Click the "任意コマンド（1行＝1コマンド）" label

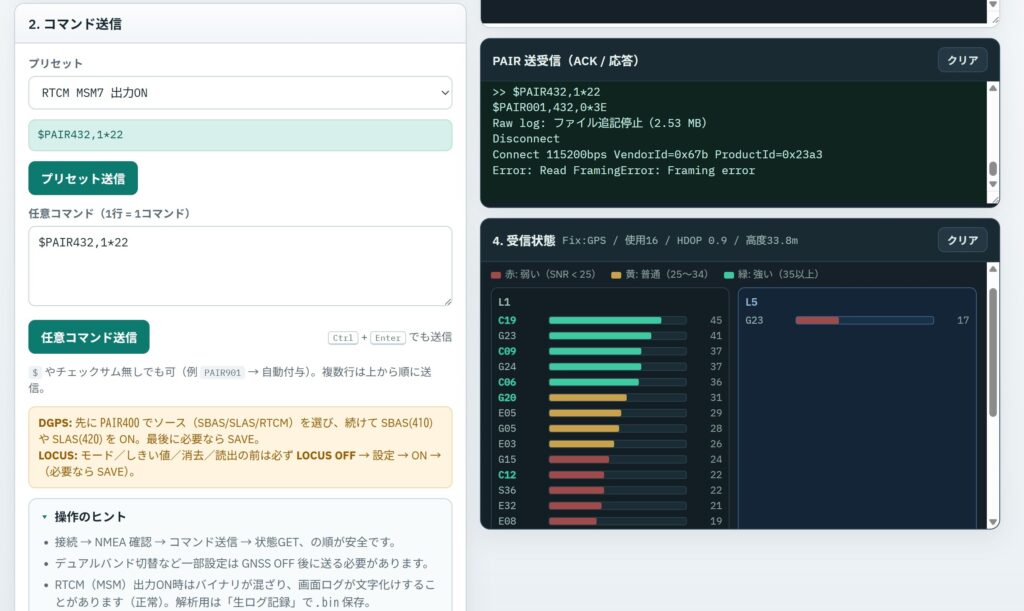[x=109, y=213]
